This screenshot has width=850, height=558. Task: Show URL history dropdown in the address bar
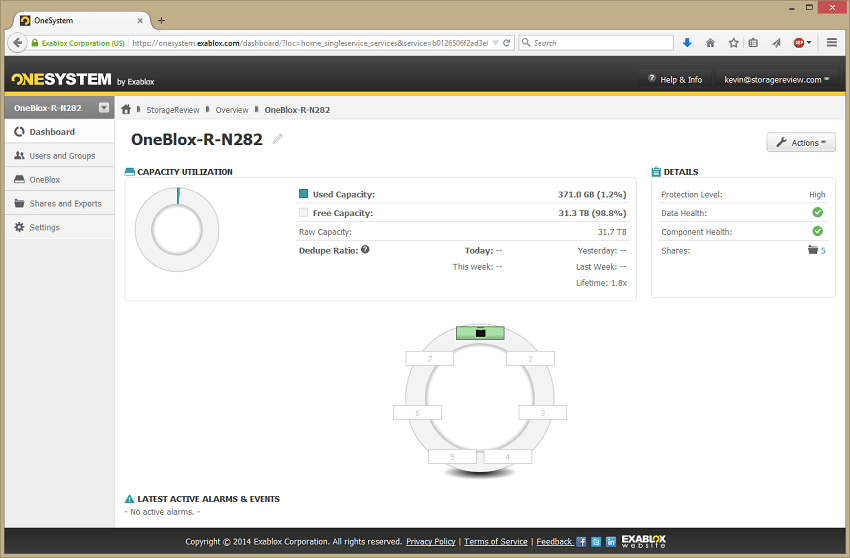[x=495, y=43]
